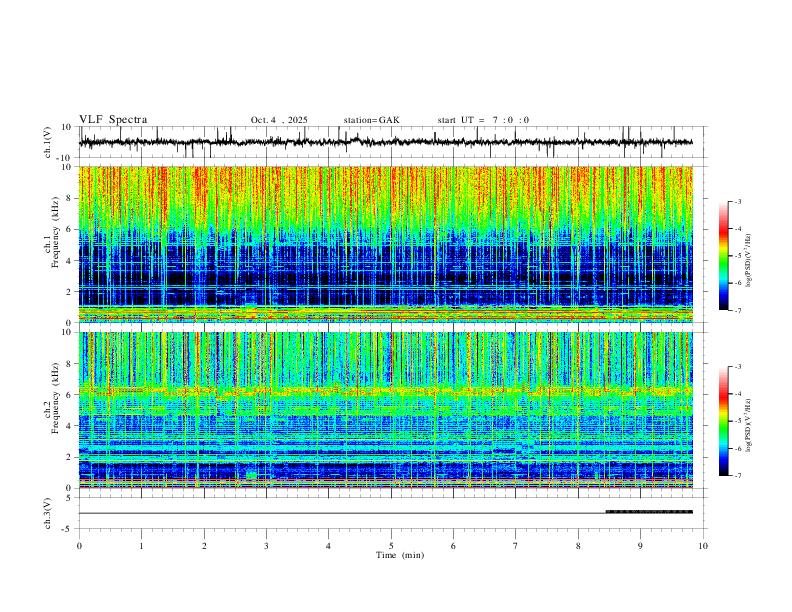Image resolution: width=792 pixels, height=612 pixels.
Task: Click the time axis tick '5'
Action: (x=391, y=546)
